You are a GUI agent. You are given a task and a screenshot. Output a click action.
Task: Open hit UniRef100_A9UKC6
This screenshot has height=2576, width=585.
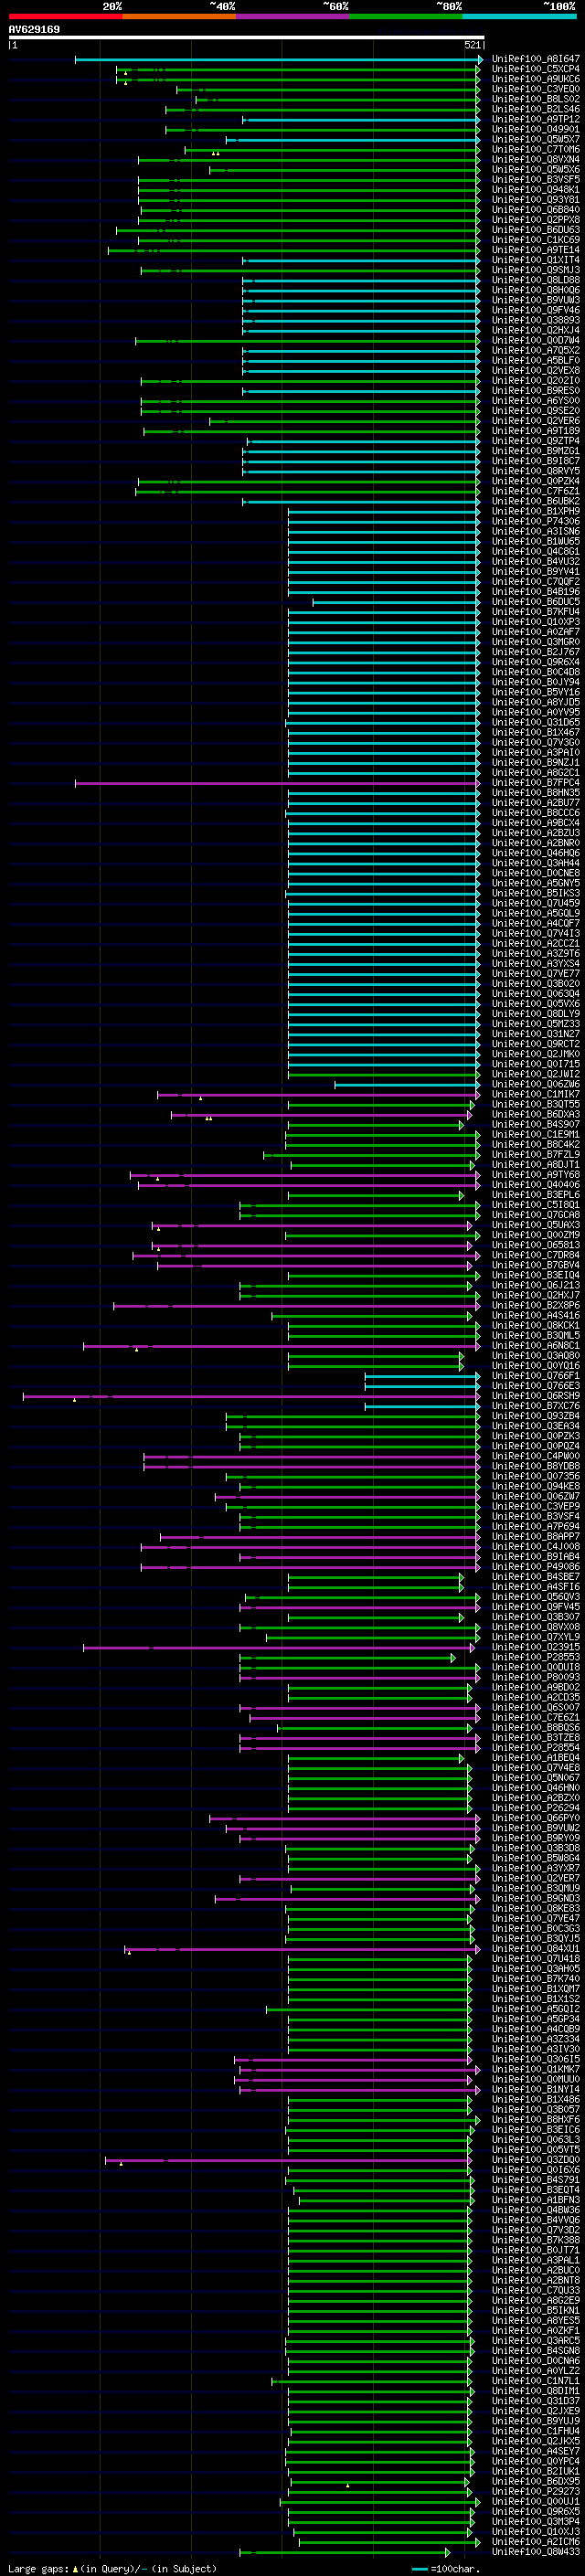pyautogui.click(x=535, y=79)
